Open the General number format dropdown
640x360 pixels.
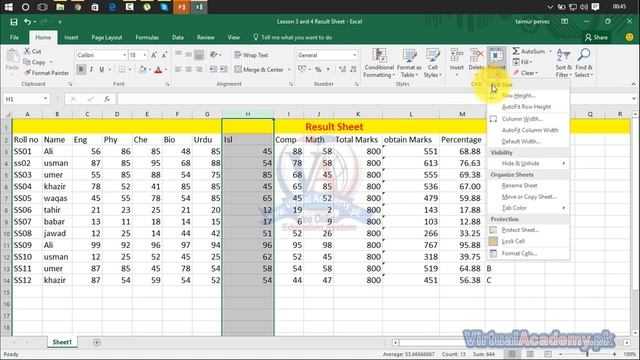tap(354, 55)
